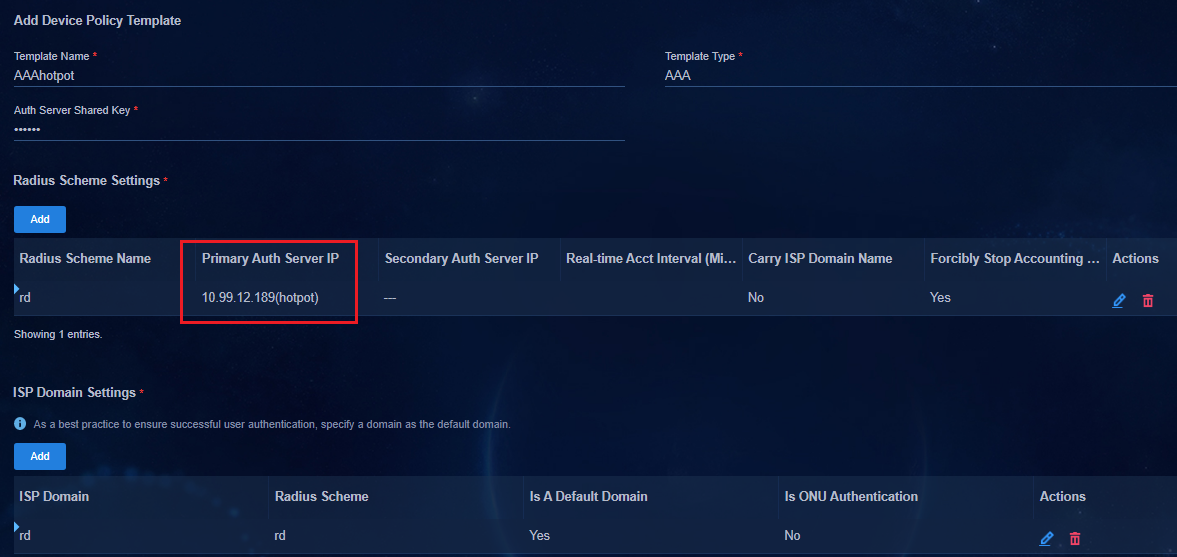Click the Add Device Policy Template title
The image size is (1177, 557).
point(98,20)
